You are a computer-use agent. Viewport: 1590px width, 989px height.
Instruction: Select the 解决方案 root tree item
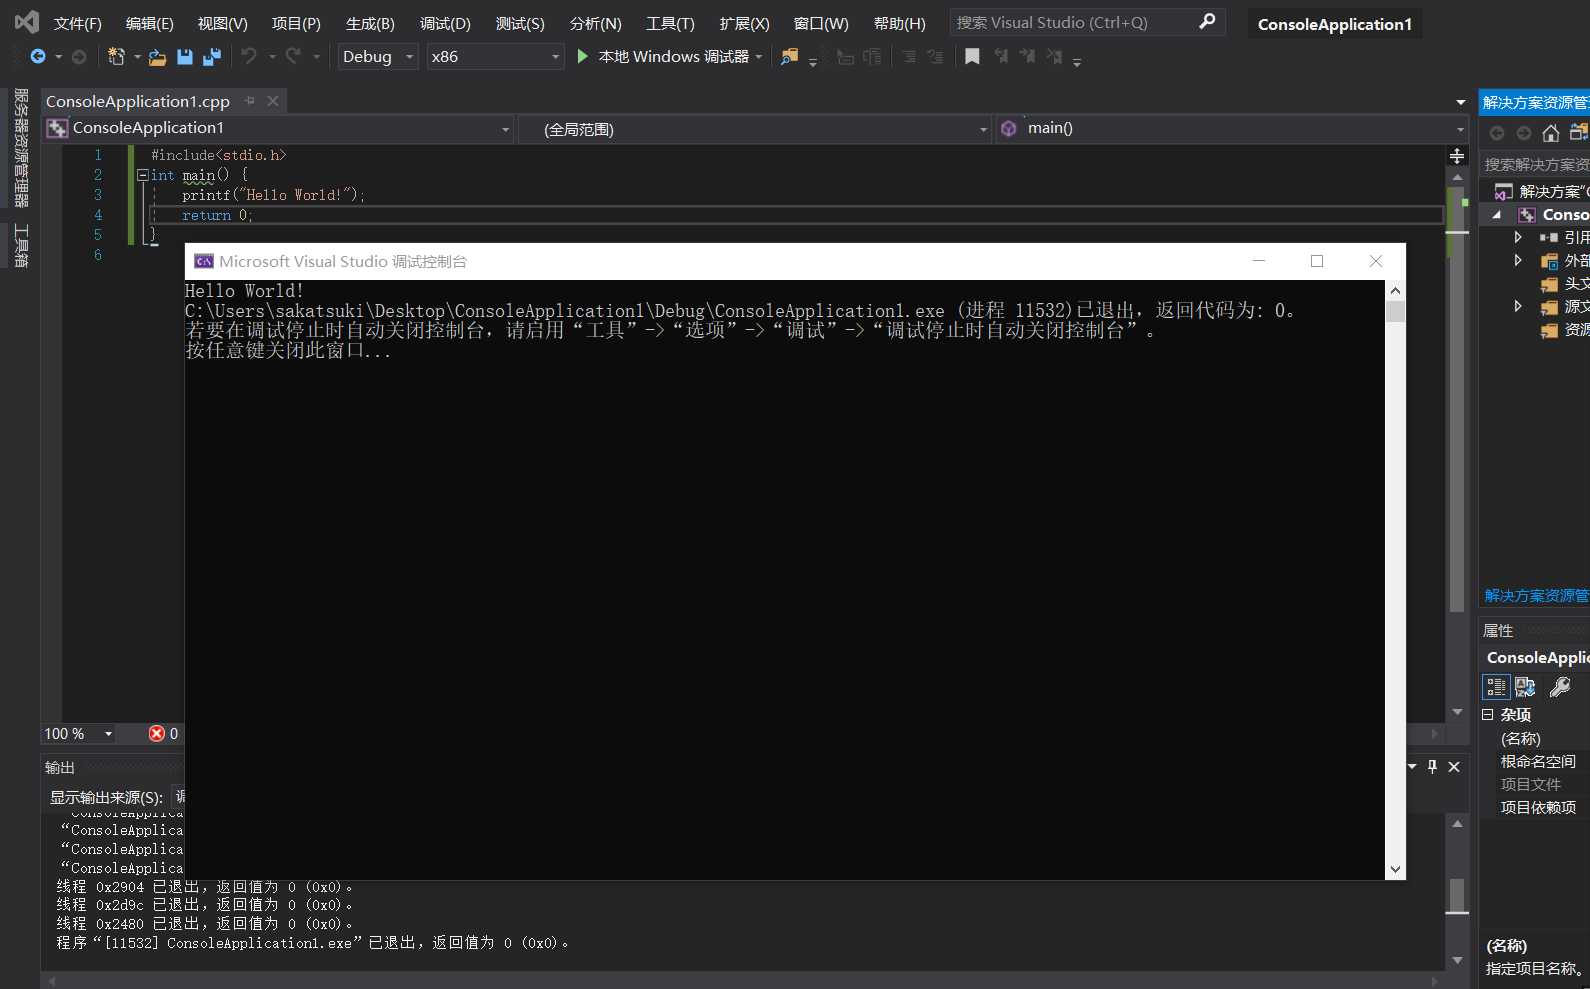click(1540, 191)
